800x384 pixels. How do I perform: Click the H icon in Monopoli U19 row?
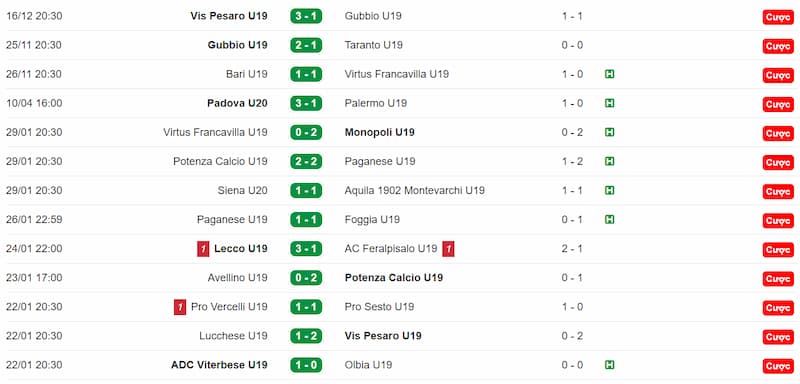point(609,132)
